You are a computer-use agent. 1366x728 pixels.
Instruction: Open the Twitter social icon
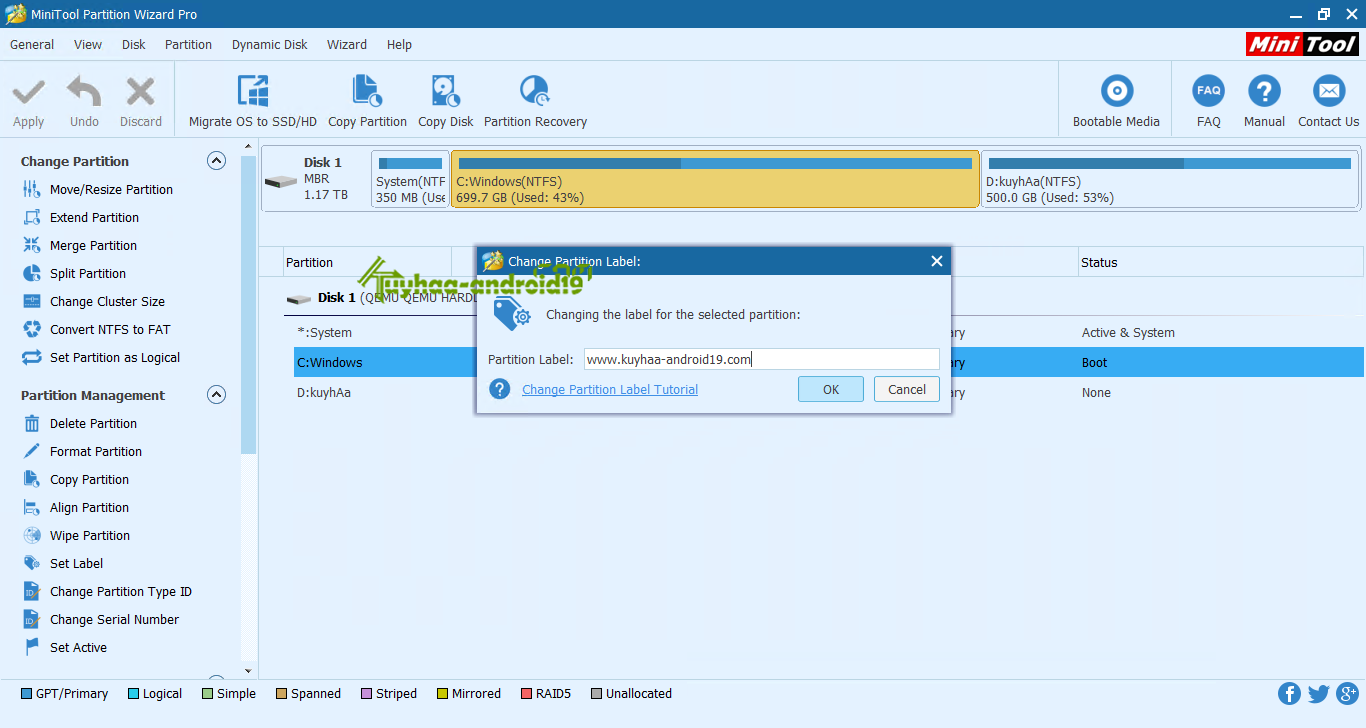1318,694
